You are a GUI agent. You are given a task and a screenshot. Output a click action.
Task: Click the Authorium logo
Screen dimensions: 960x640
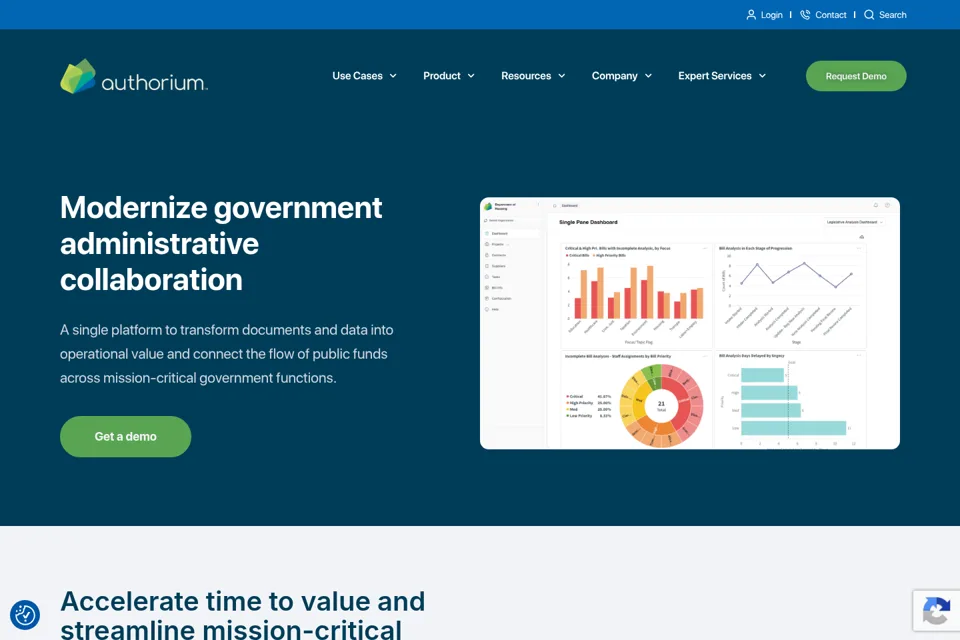[134, 77]
